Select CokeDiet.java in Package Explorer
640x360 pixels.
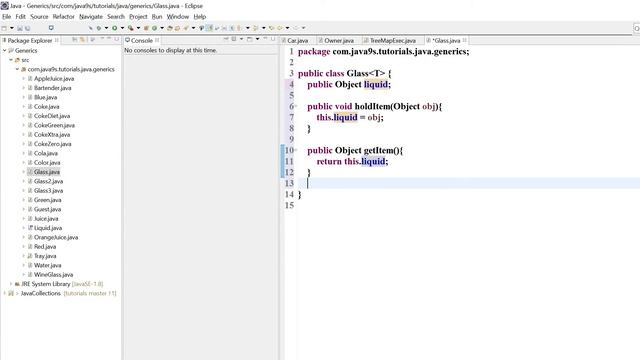pyautogui.click(x=52, y=116)
